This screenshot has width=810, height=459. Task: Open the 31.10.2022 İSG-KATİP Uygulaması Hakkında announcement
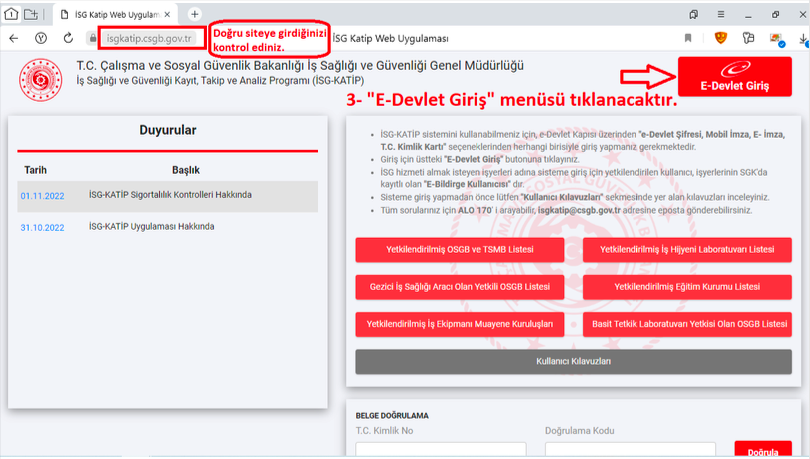coord(152,227)
